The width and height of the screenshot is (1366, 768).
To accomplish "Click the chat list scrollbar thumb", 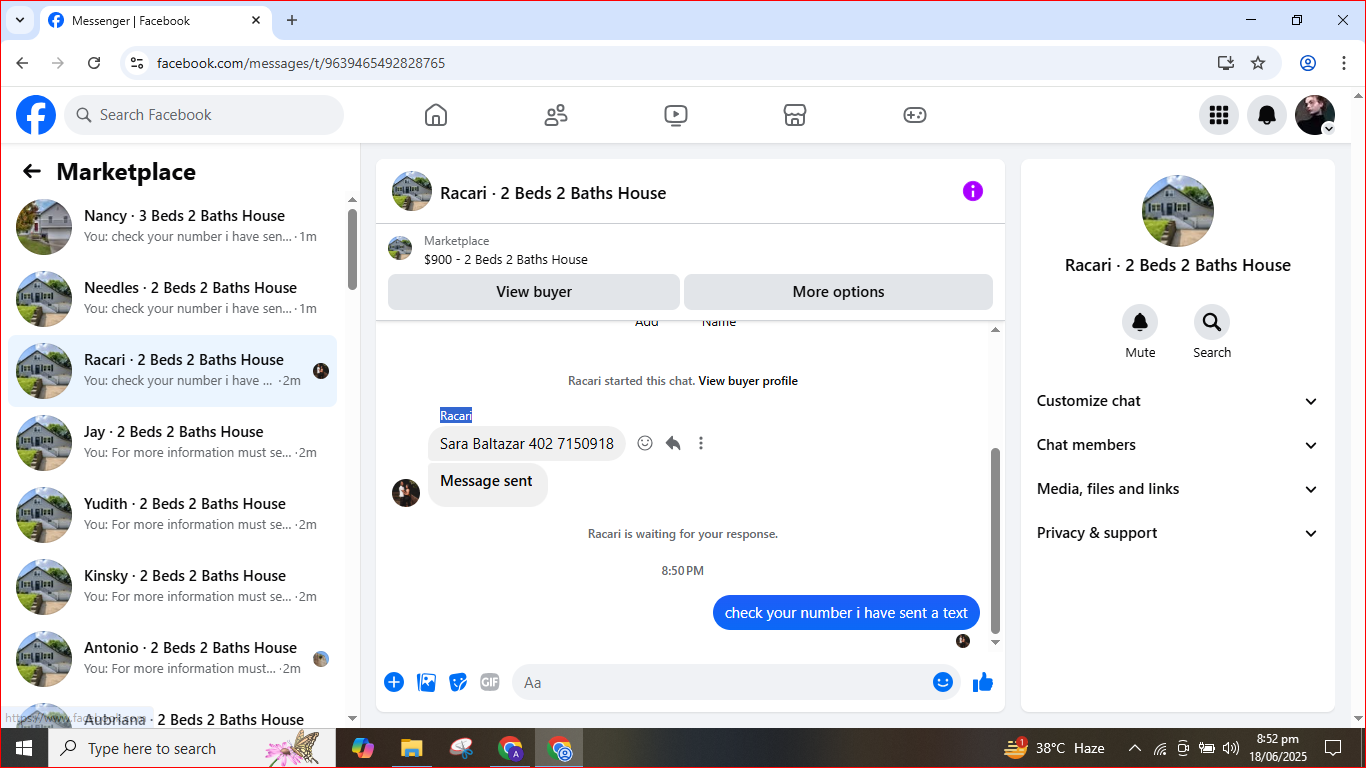I will pyautogui.click(x=352, y=249).
